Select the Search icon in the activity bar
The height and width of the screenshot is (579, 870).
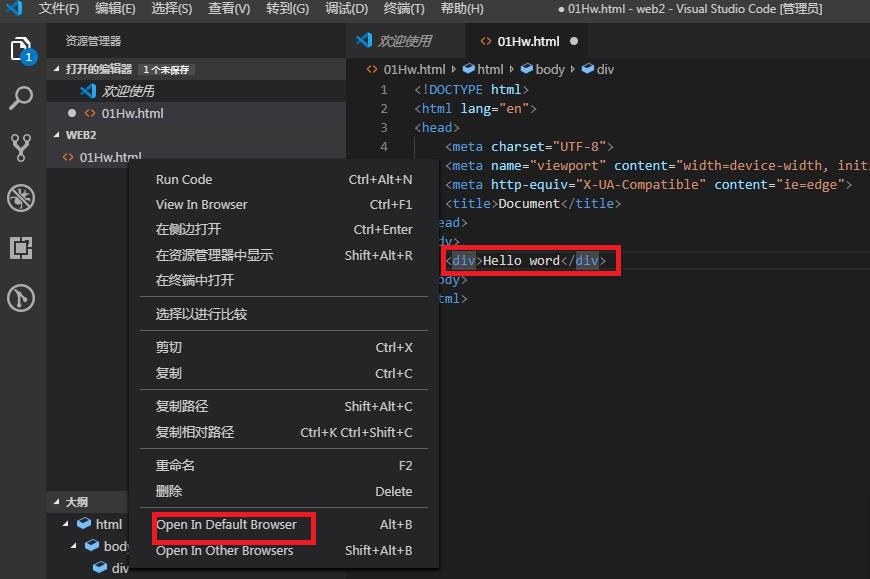pyautogui.click(x=22, y=98)
